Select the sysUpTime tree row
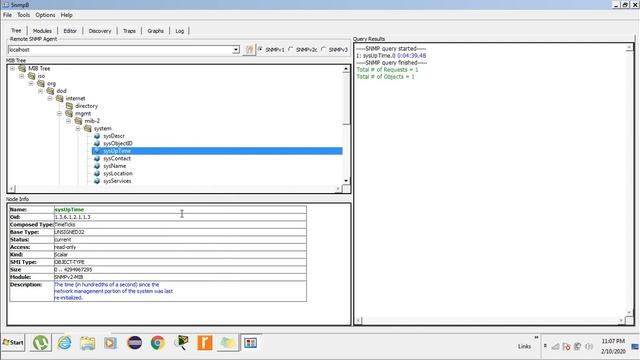 point(217,151)
